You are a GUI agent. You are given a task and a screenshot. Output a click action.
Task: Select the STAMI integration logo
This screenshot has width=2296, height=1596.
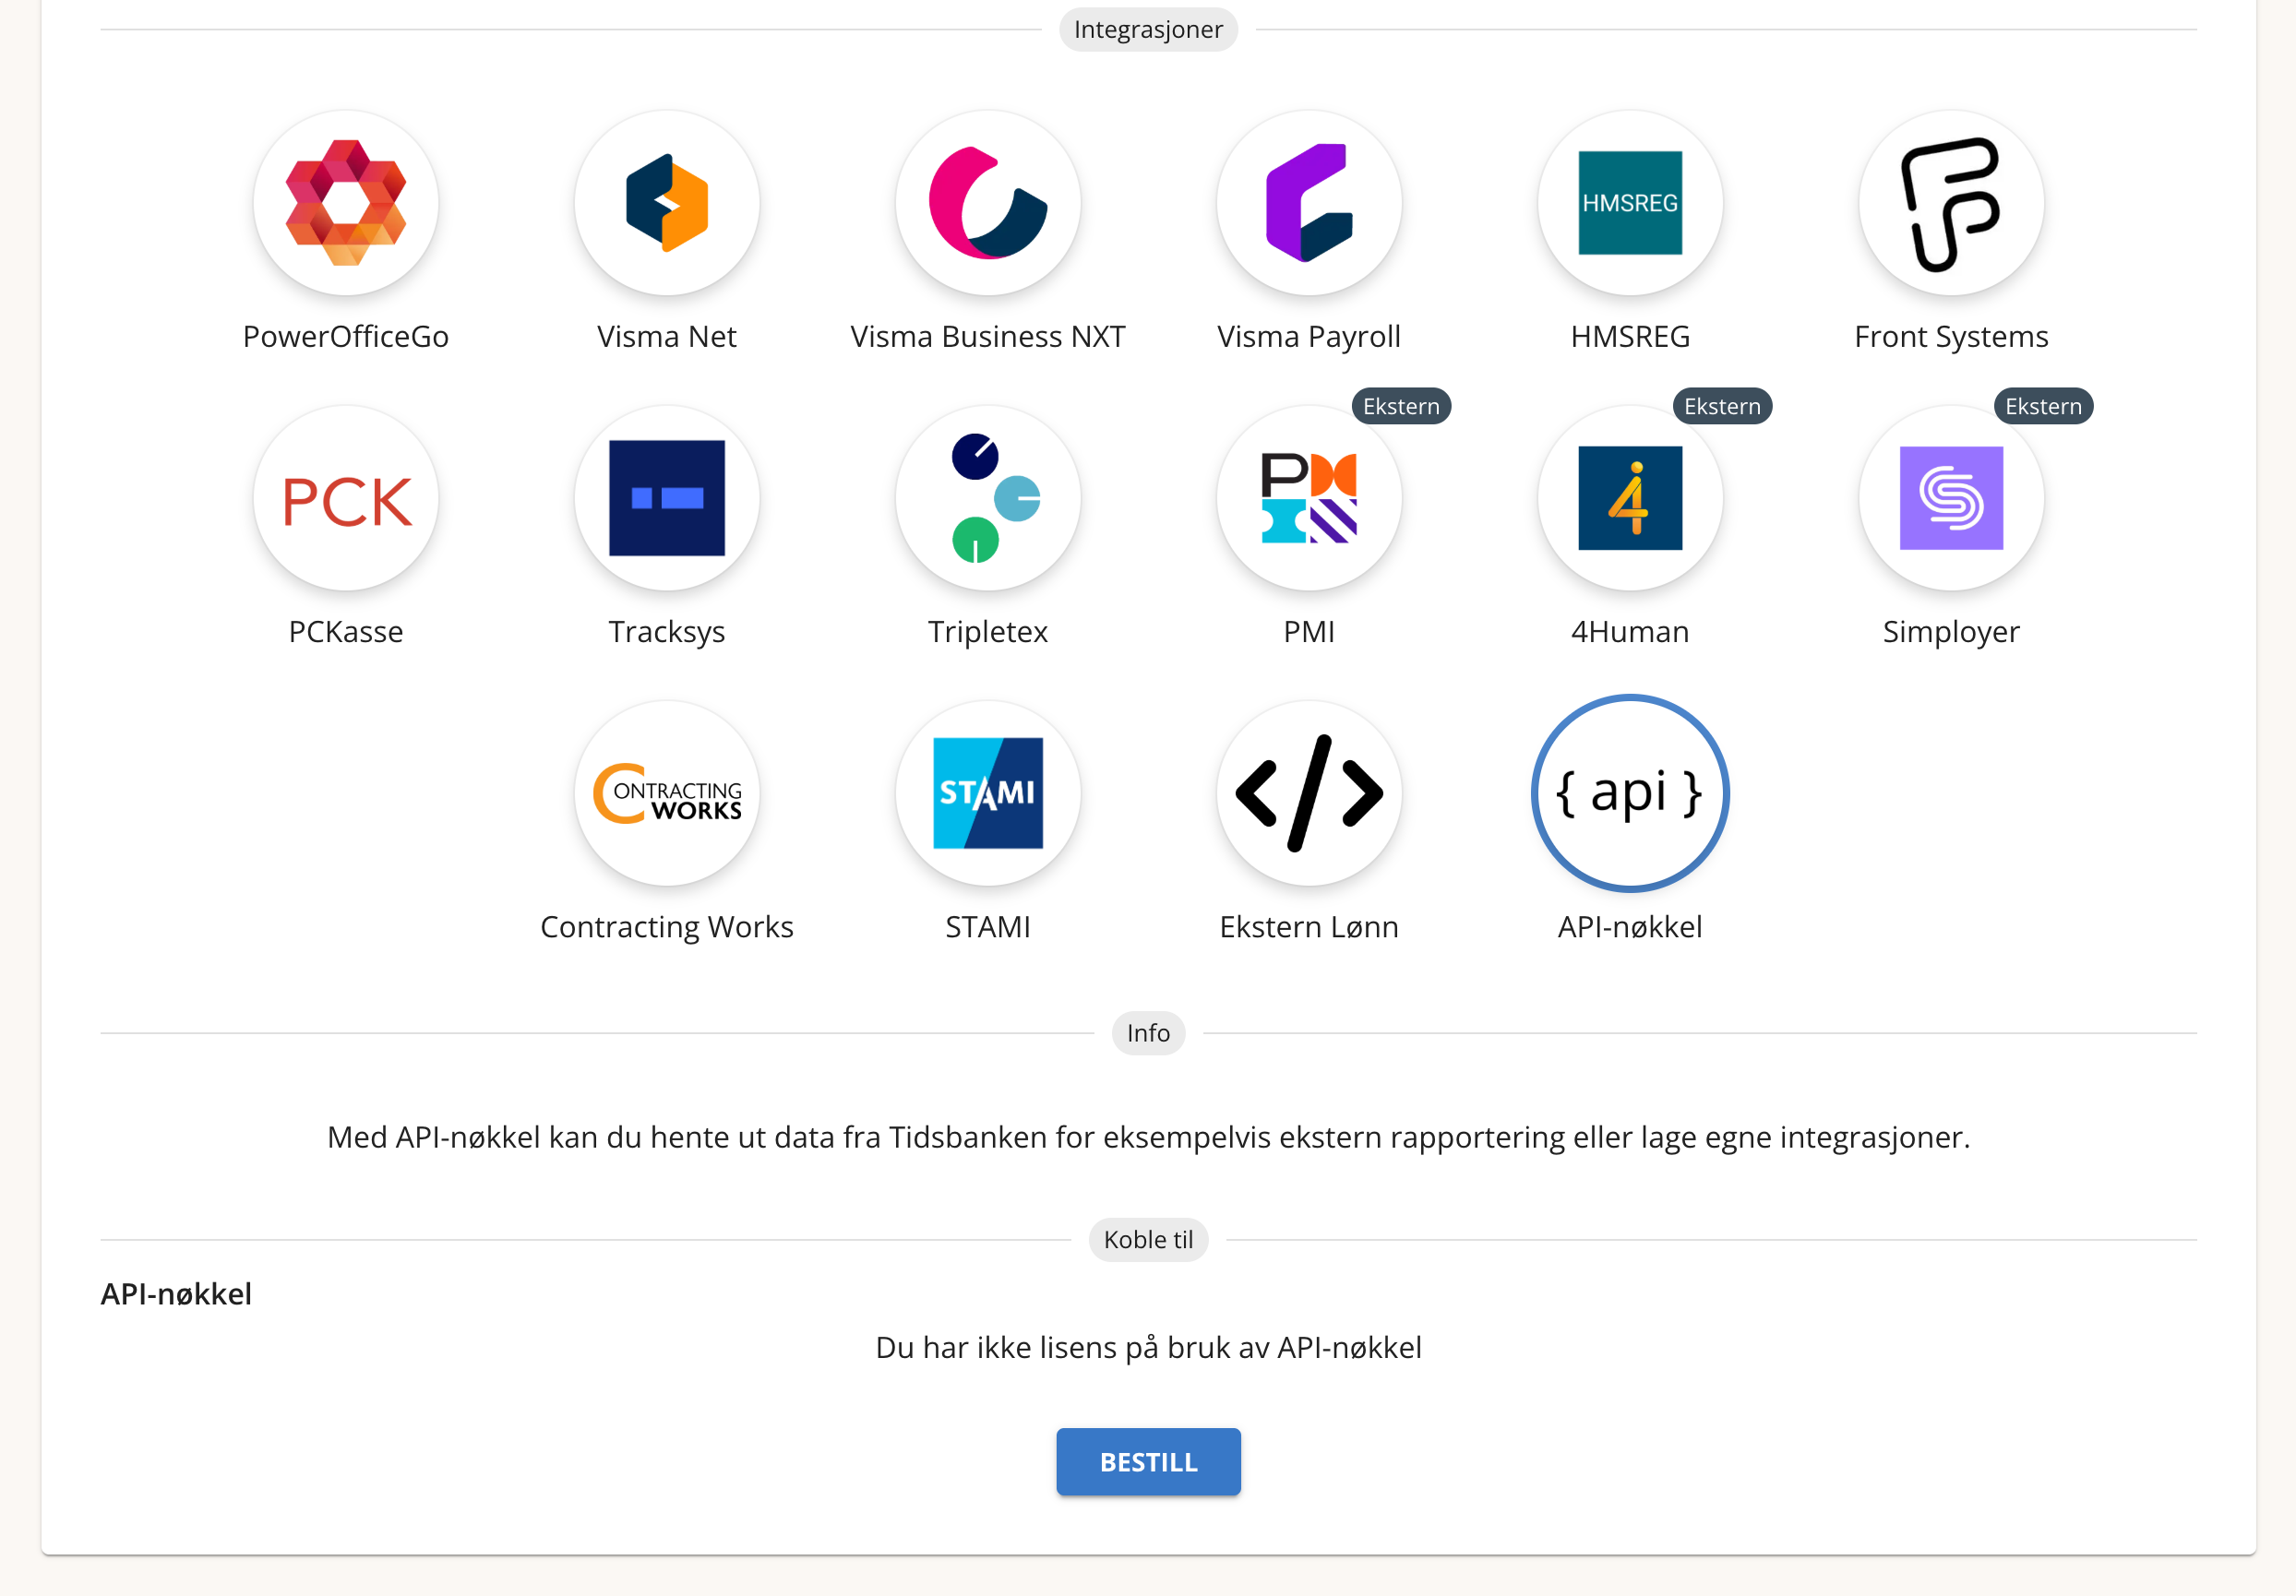[x=988, y=793]
